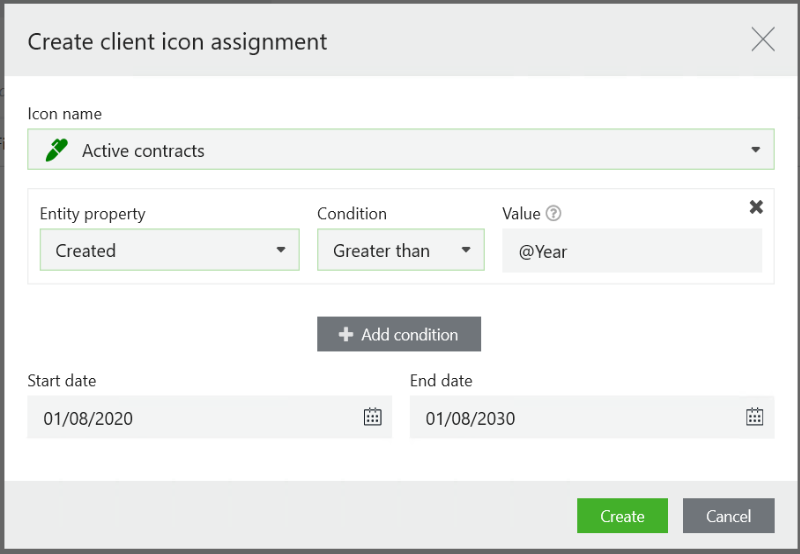Close the Create client icon assignment dialog
The width and height of the screenshot is (800, 554).
point(763,39)
